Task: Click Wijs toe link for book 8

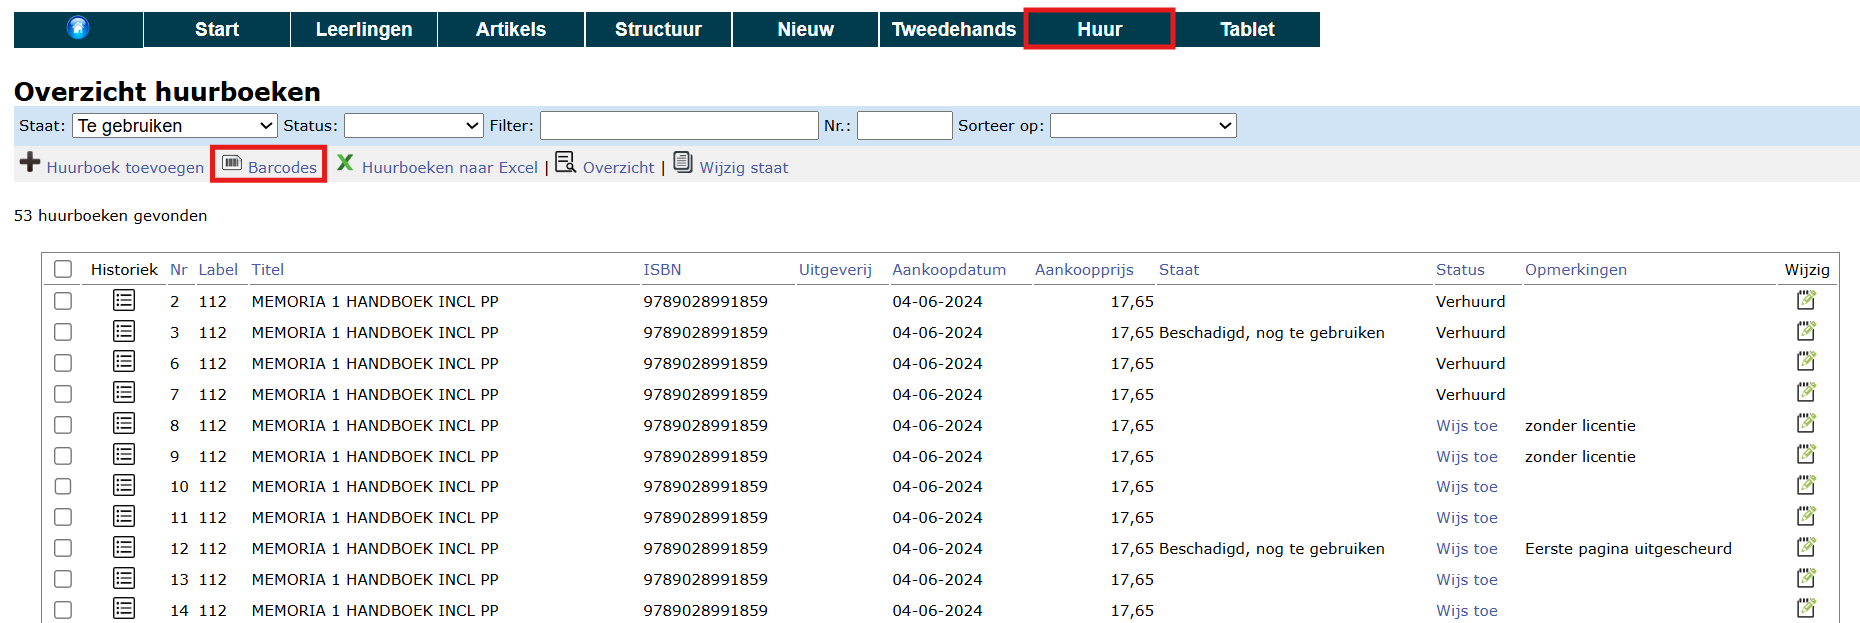Action: pyautogui.click(x=1466, y=425)
